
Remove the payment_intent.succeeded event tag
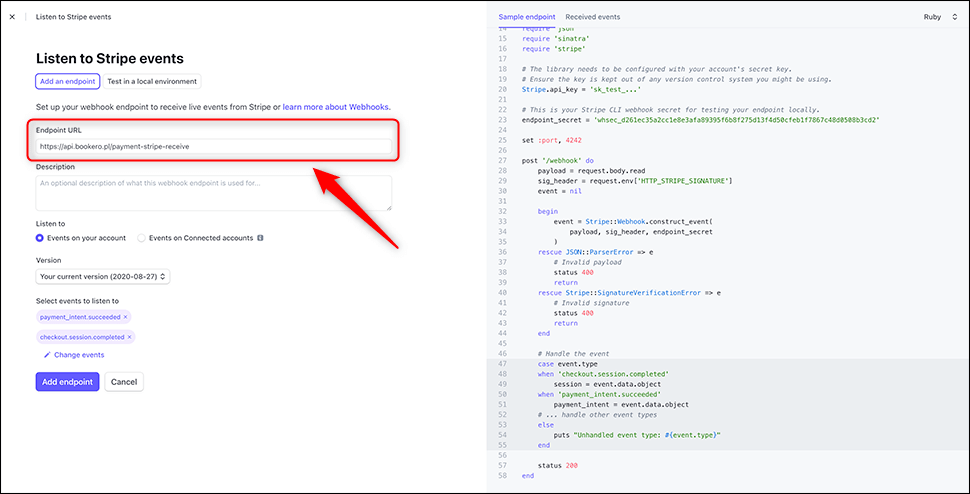[125, 317]
